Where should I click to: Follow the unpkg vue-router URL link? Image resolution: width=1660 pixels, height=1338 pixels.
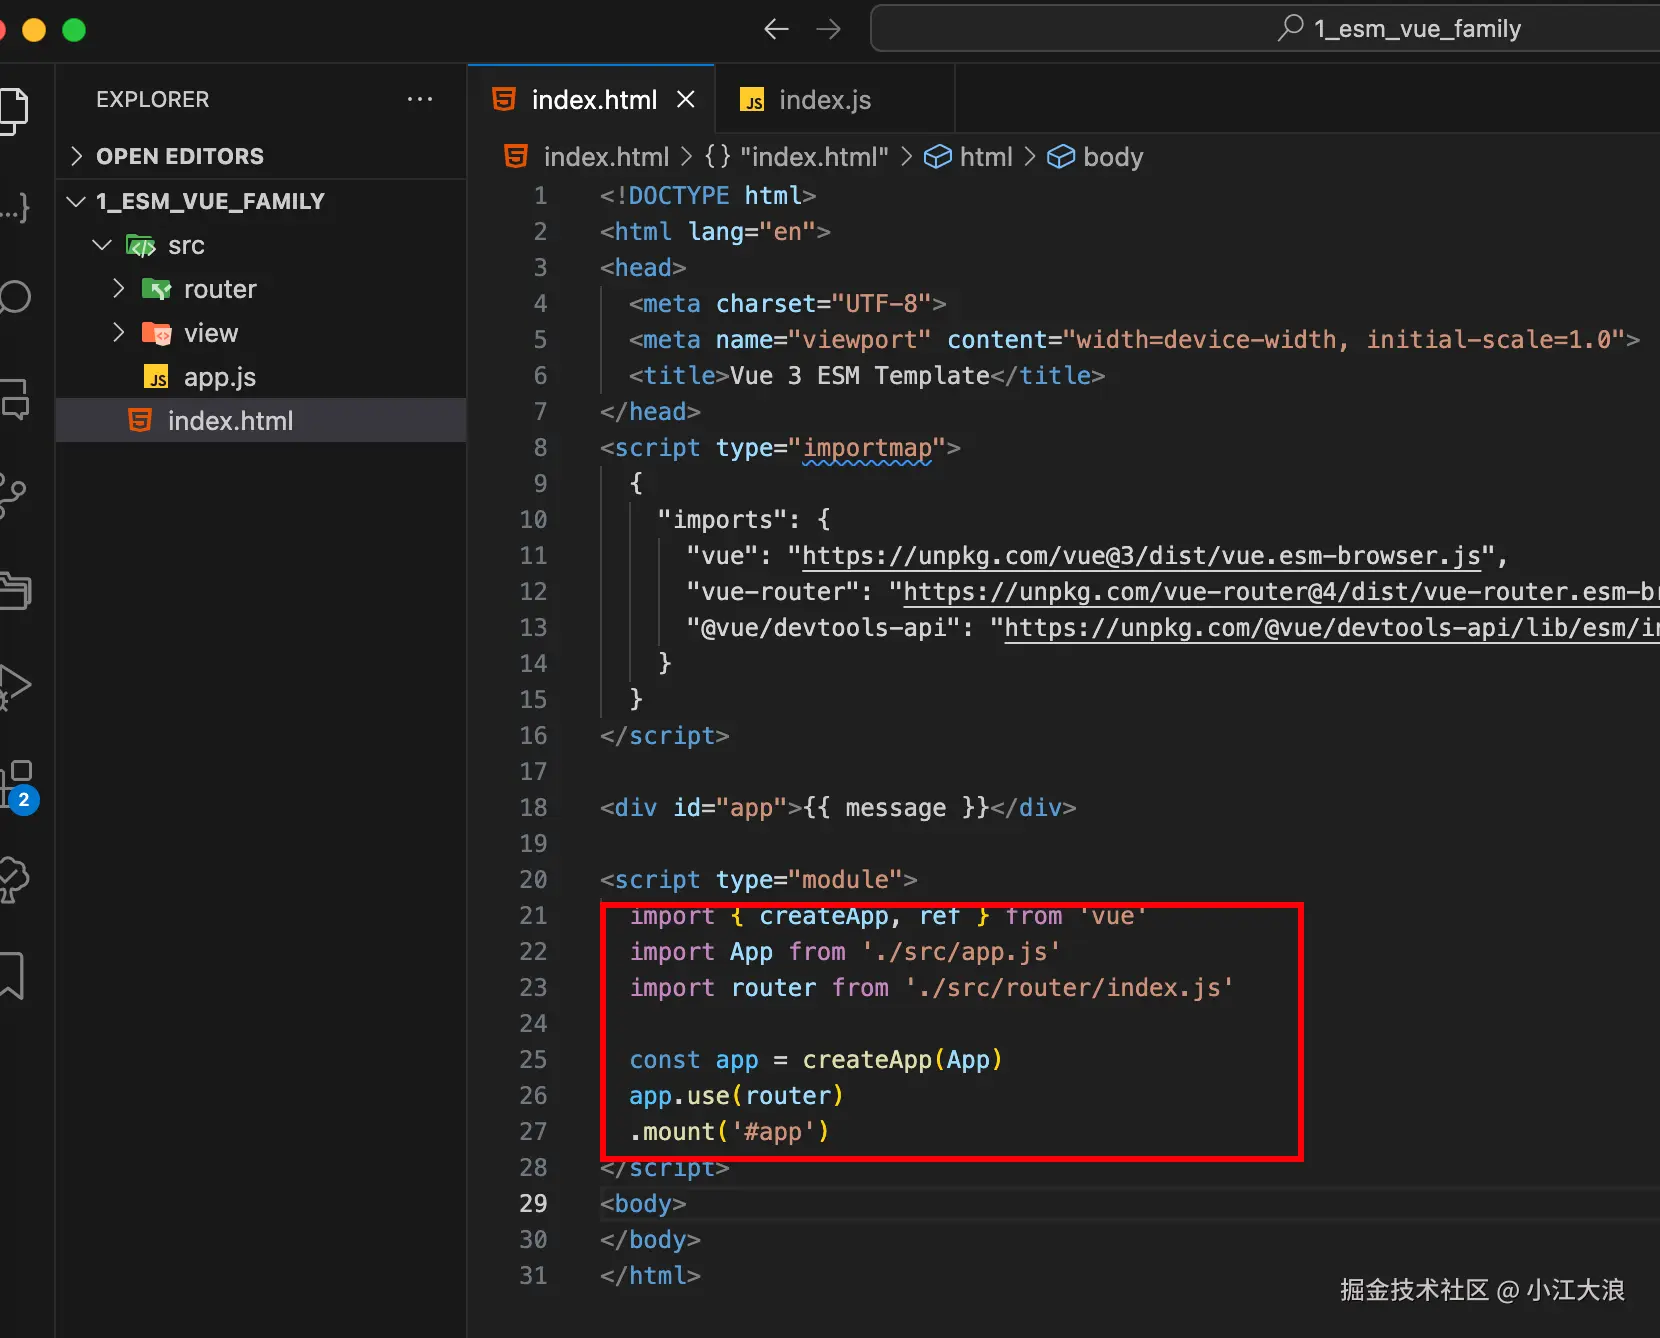1281,592
